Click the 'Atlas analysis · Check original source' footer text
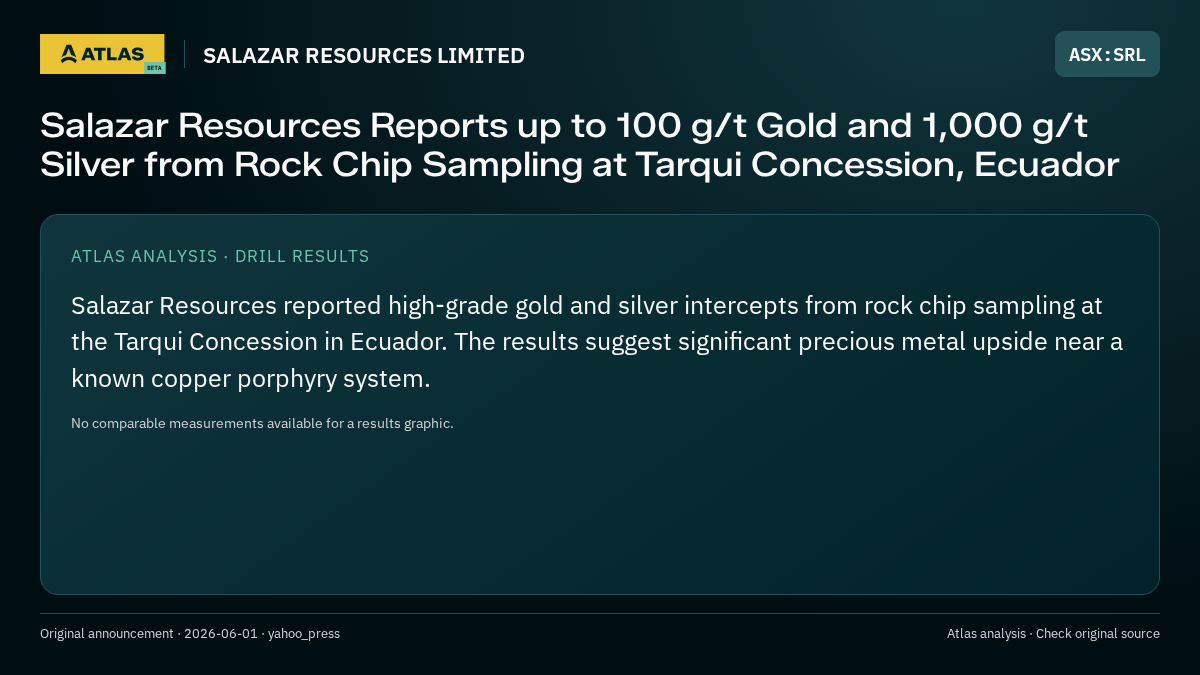Viewport: 1200px width, 675px height. pos(1053,633)
